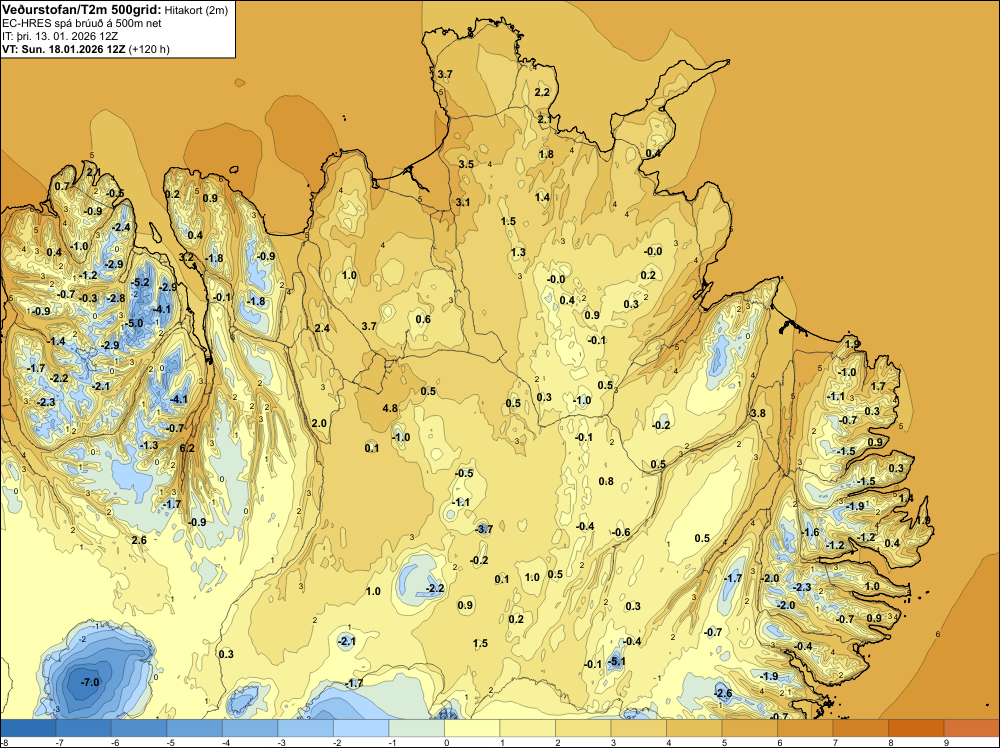Select the "-1.4" temperature value
The image size is (1000, 748).
tap(56, 341)
